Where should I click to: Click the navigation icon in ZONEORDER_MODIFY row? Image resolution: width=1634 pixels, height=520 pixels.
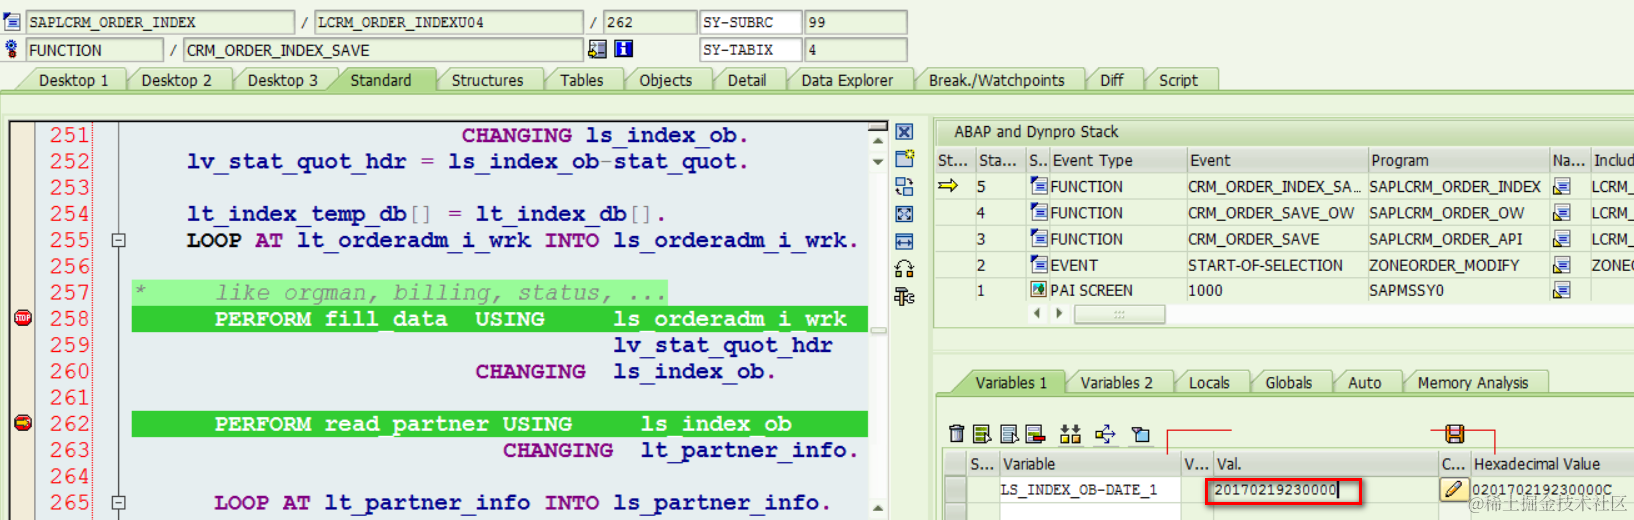click(1562, 265)
